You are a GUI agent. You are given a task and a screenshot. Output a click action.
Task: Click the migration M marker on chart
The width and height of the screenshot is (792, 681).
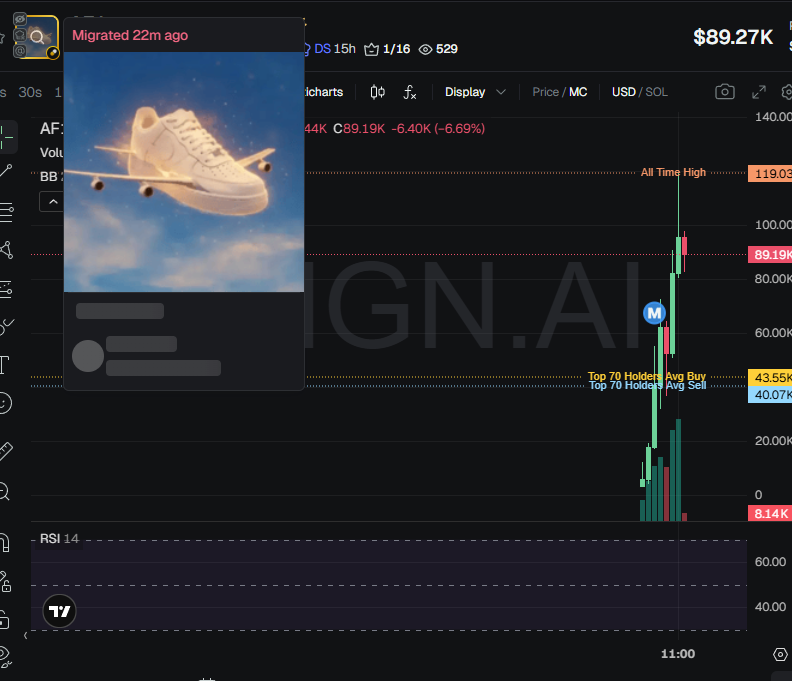654,313
